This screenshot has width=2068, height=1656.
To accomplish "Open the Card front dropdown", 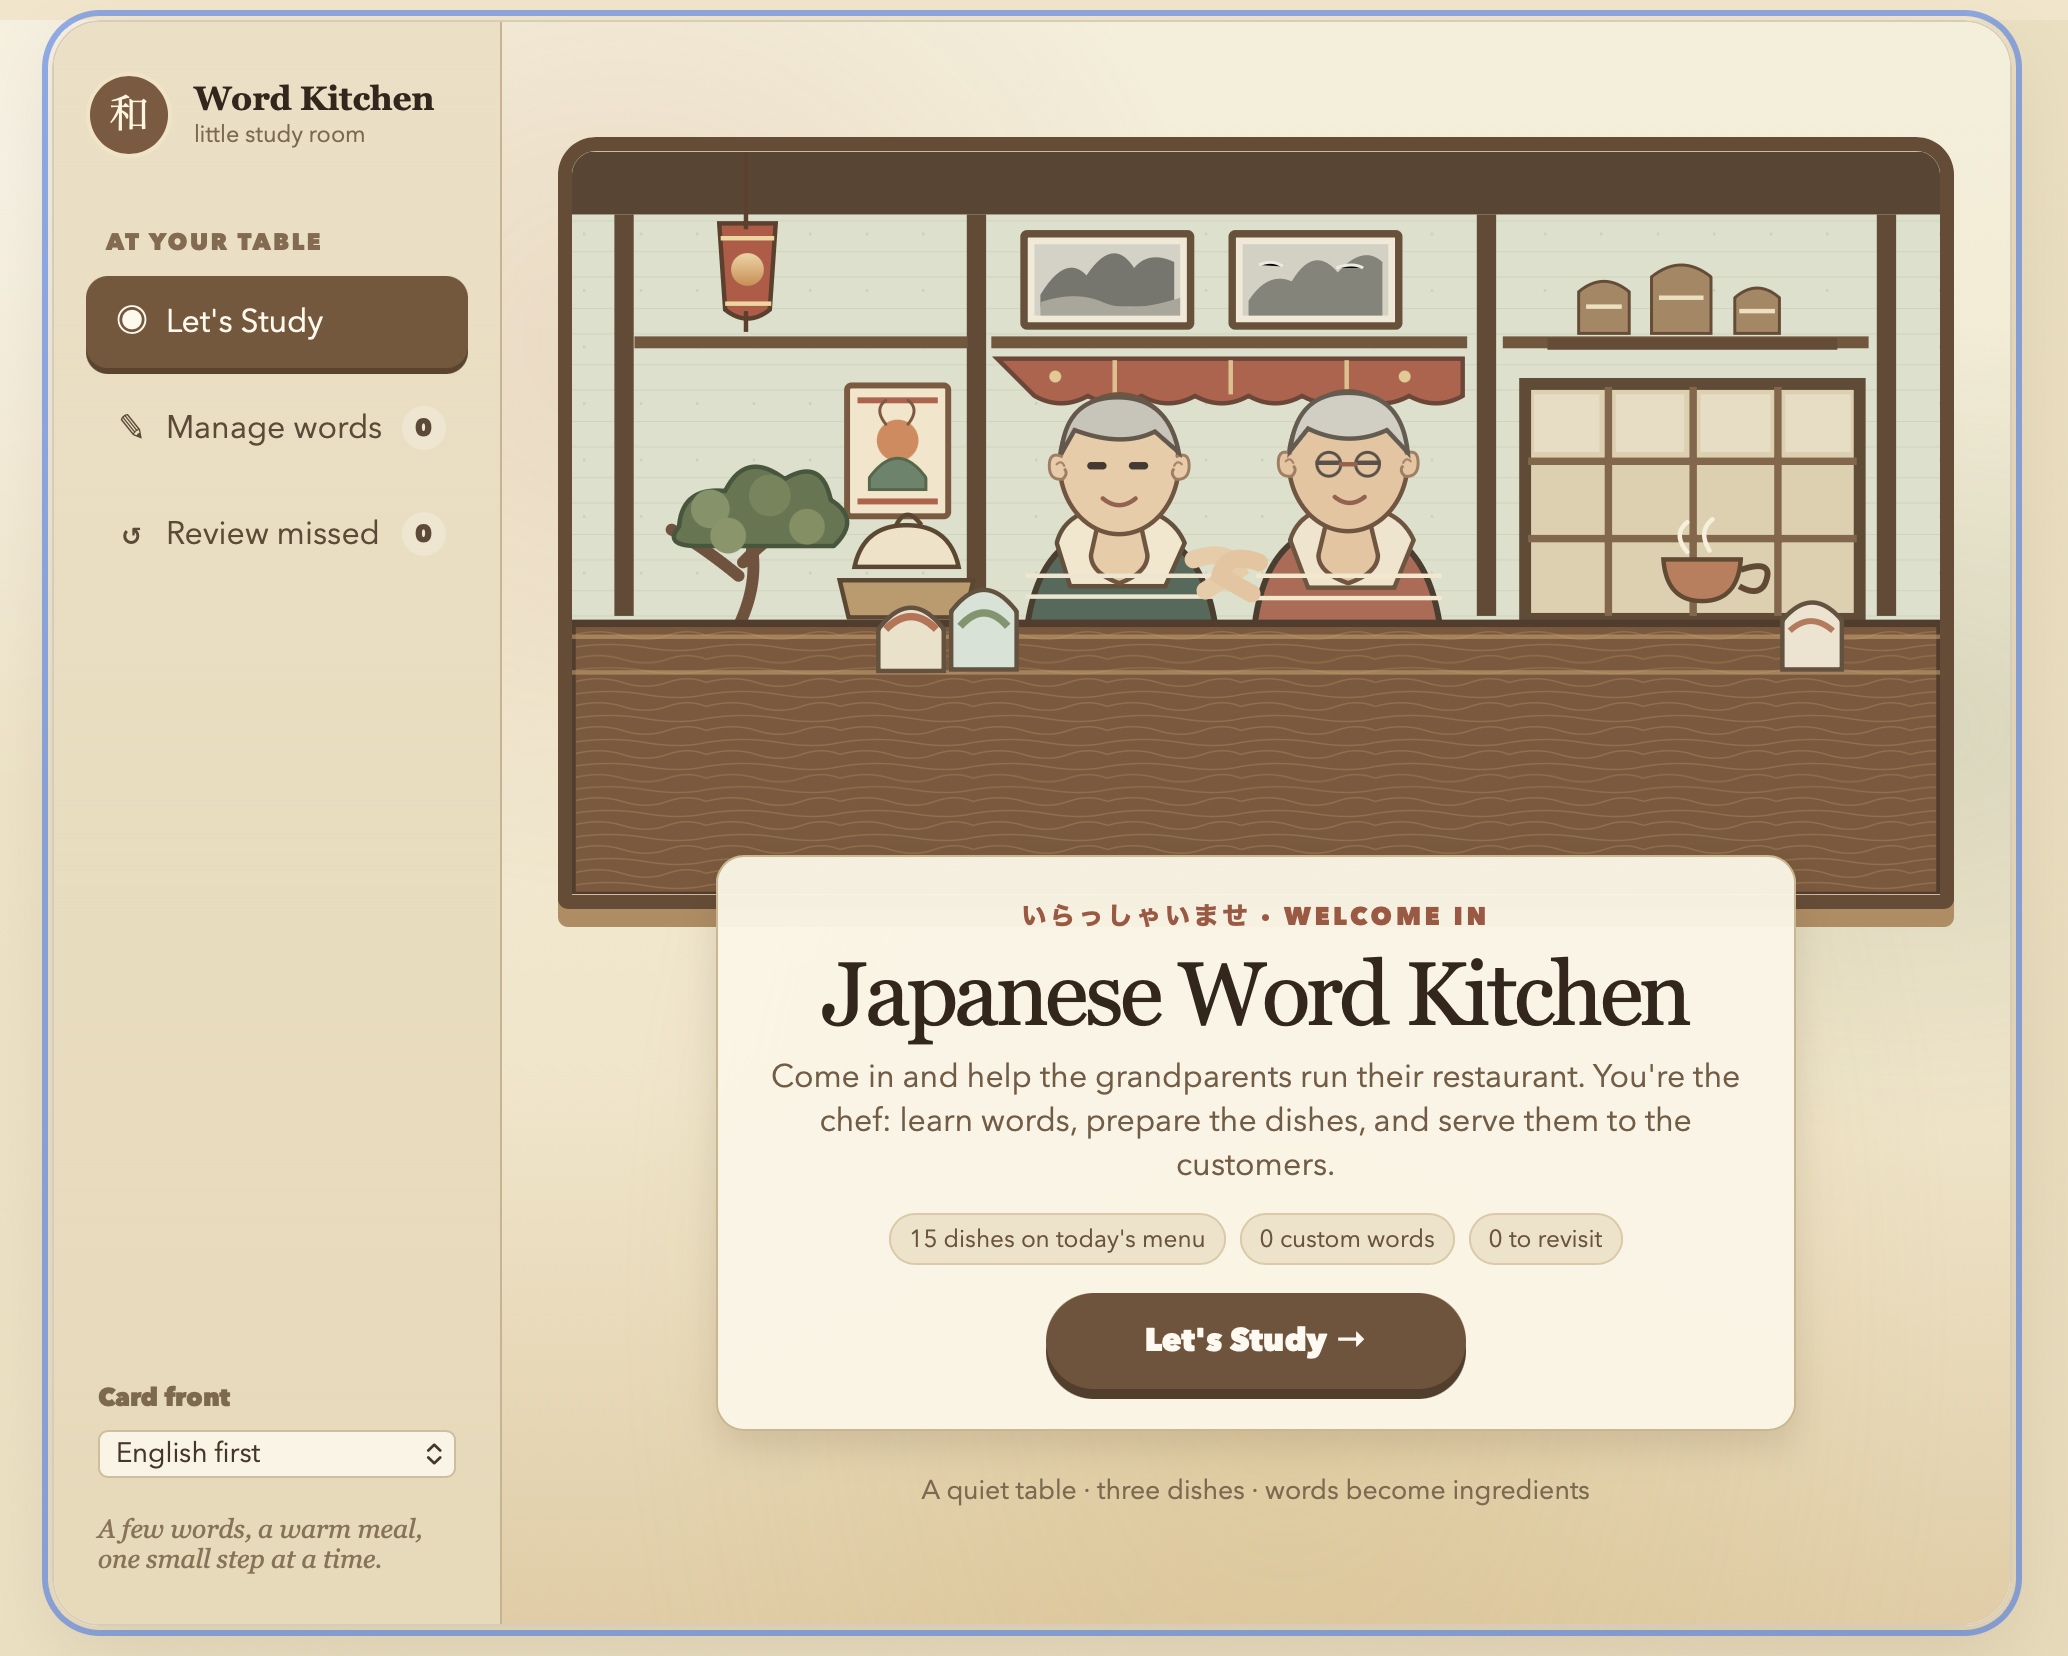I will pyautogui.click(x=277, y=1453).
